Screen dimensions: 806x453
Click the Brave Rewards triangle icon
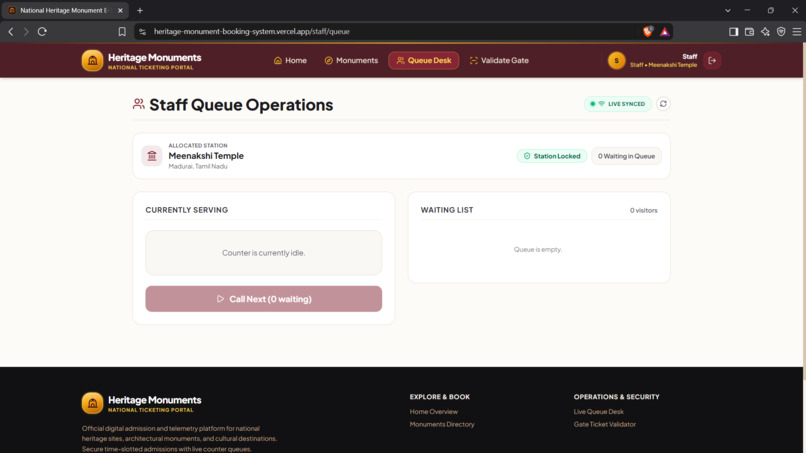[665, 32]
